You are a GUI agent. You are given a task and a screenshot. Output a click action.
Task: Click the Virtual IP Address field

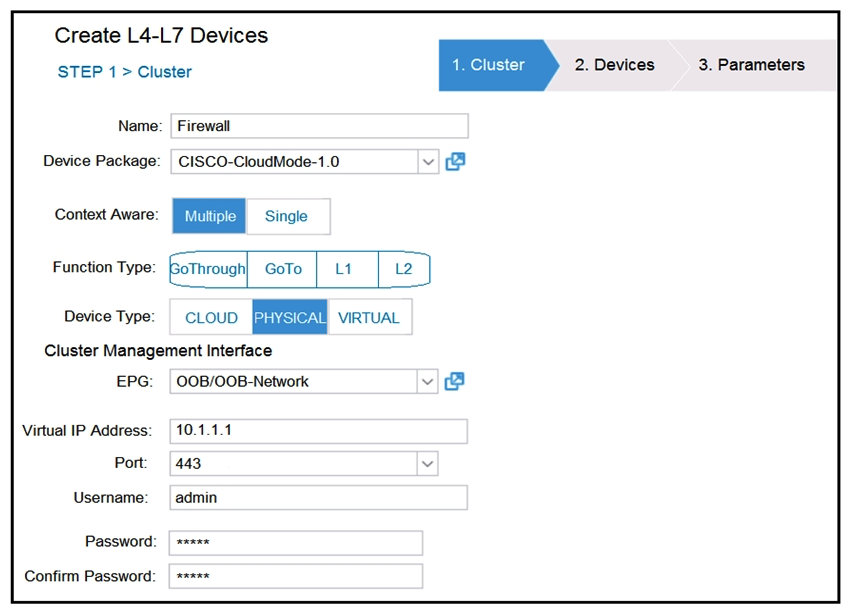[x=318, y=431]
